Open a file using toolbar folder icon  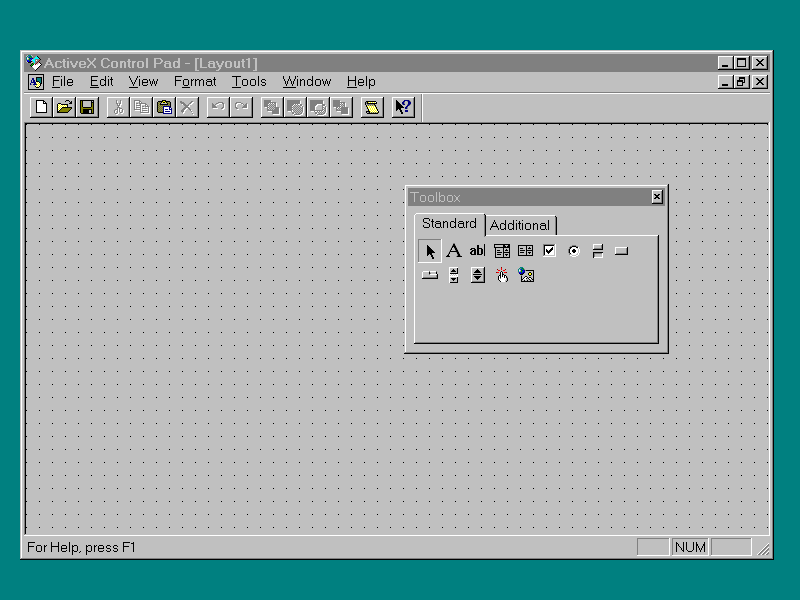point(64,107)
